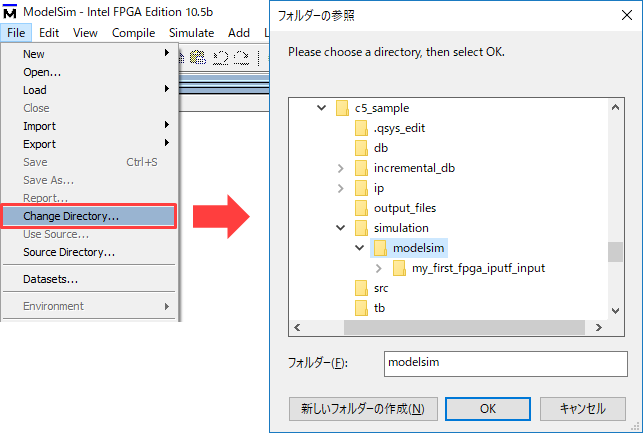Collapse the c5_sample folder

[321, 108]
